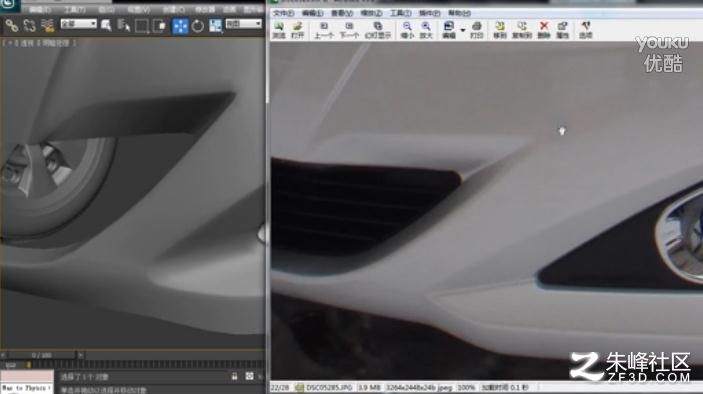Toggle the selection lock icon in status bar
This screenshot has width=703, height=394.
coord(234,377)
